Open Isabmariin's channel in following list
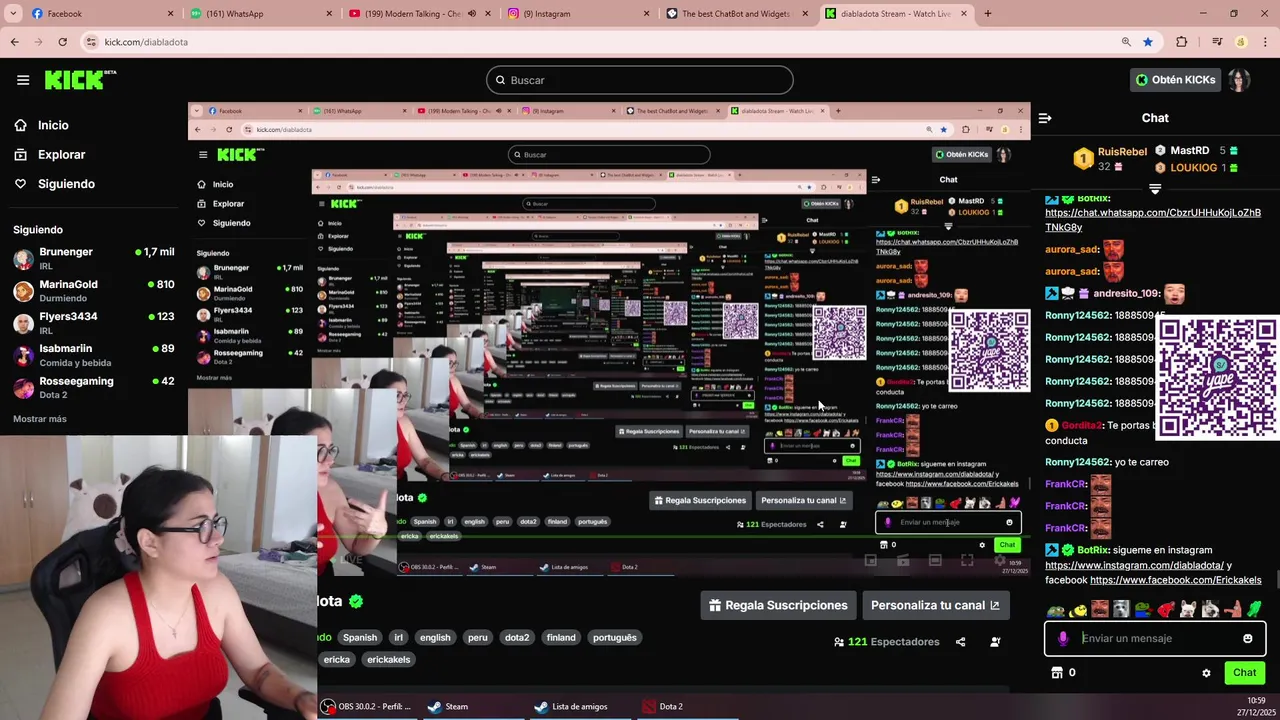1280x720 pixels. (93, 354)
